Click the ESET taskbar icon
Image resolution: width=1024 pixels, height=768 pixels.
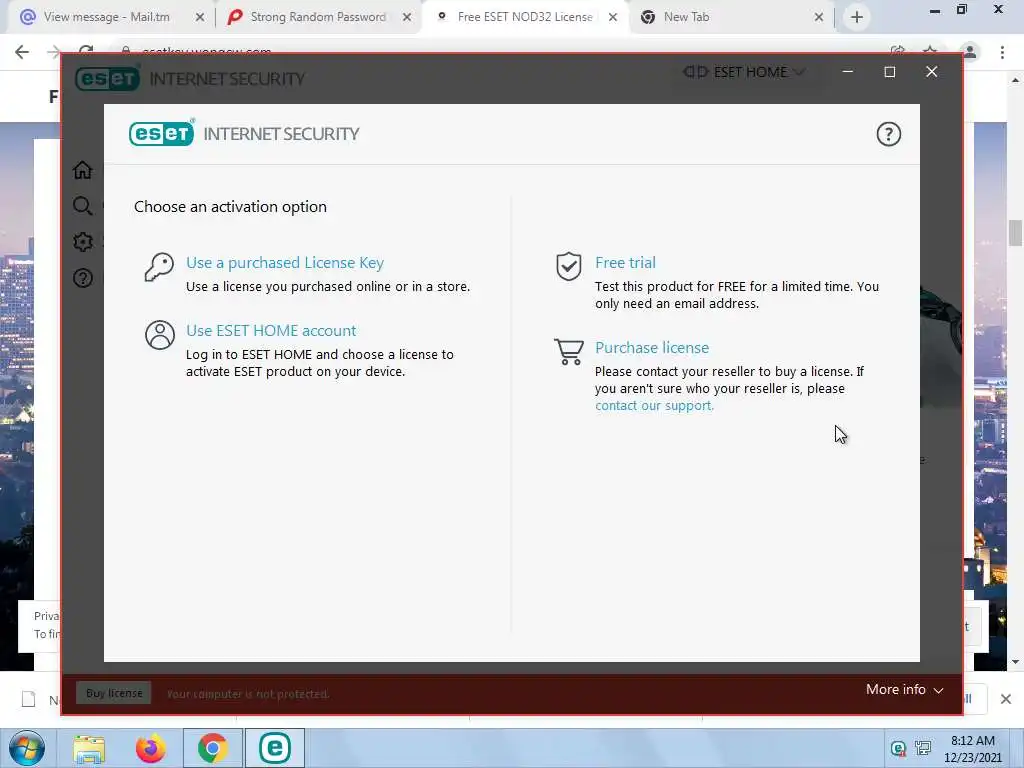click(274, 748)
